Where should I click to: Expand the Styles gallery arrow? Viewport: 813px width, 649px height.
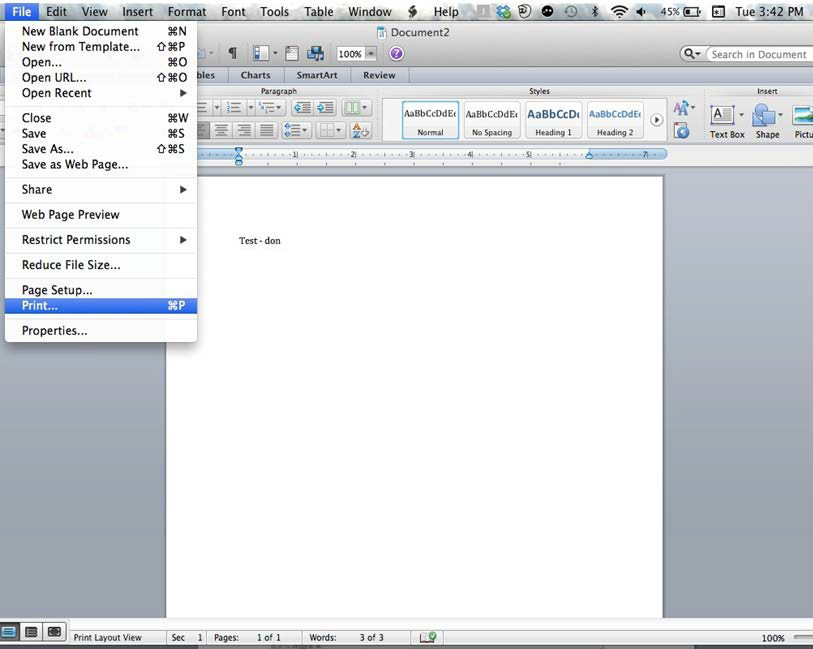(x=656, y=120)
